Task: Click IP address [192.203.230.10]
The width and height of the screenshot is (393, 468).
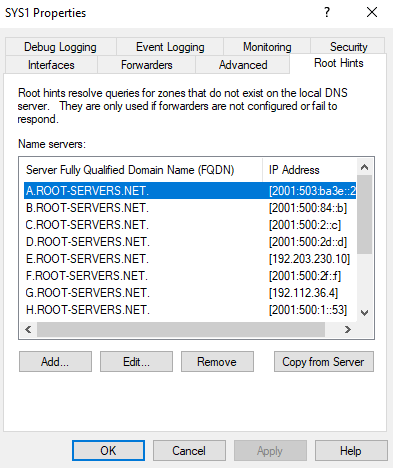Action: (309, 259)
